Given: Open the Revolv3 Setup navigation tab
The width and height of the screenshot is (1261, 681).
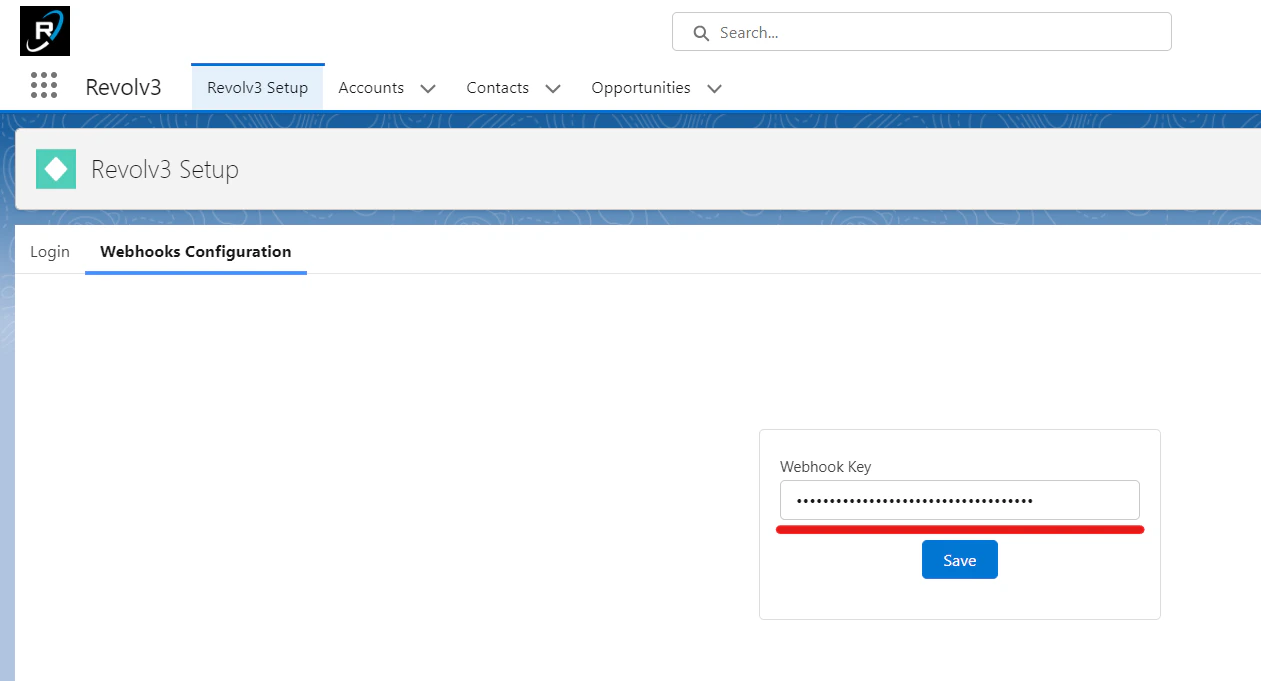Looking at the screenshot, I should coord(257,88).
